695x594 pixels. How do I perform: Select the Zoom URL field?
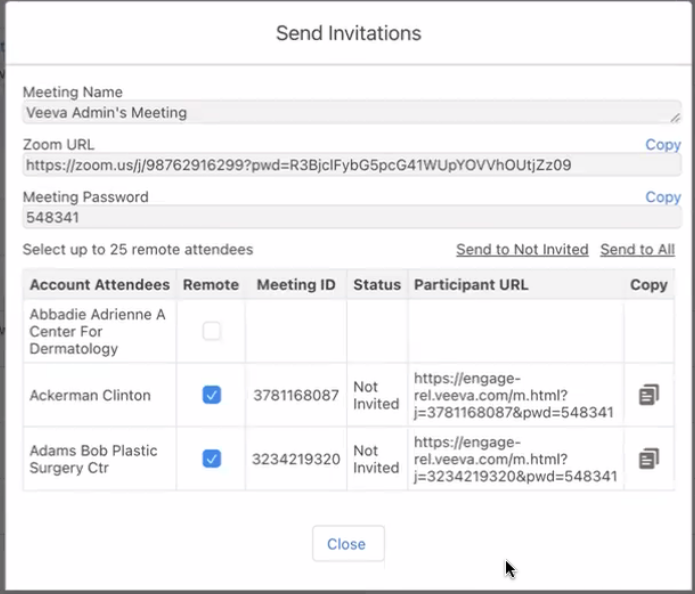click(340, 165)
